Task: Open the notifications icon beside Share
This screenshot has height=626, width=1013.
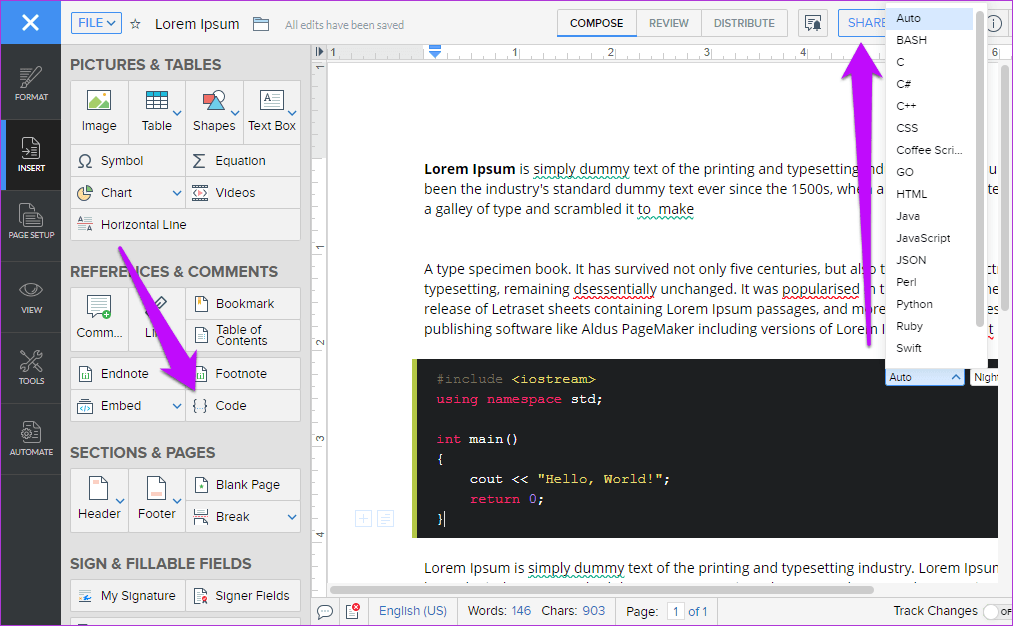Action: [813, 23]
